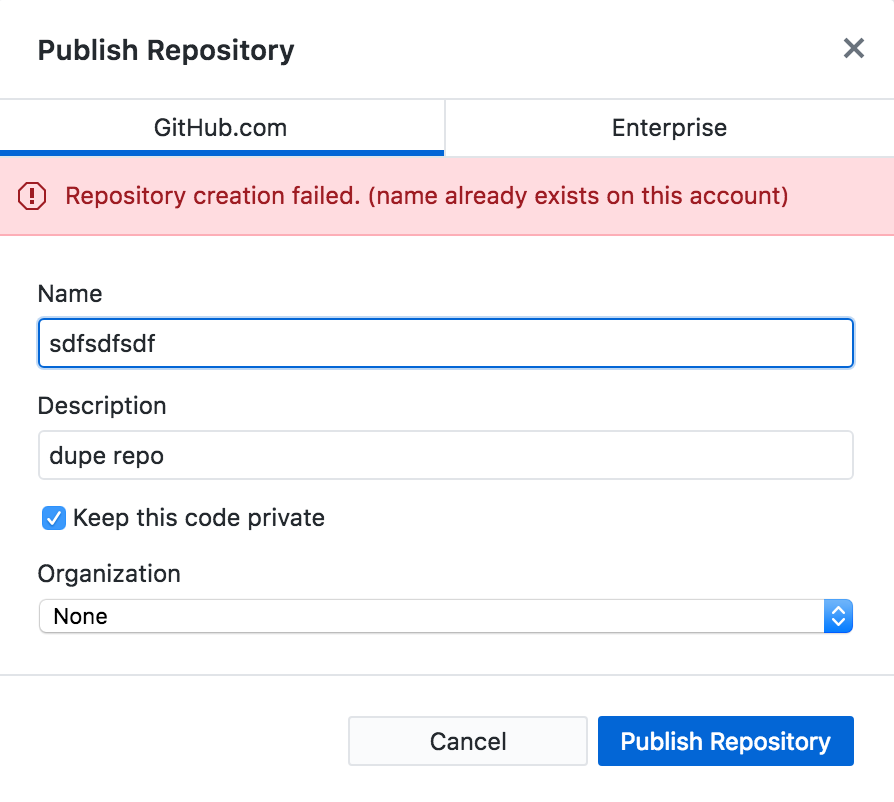The height and width of the screenshot is (802, 894).
Task: Click the blue Publish Repository button
Action: (726, 741)
